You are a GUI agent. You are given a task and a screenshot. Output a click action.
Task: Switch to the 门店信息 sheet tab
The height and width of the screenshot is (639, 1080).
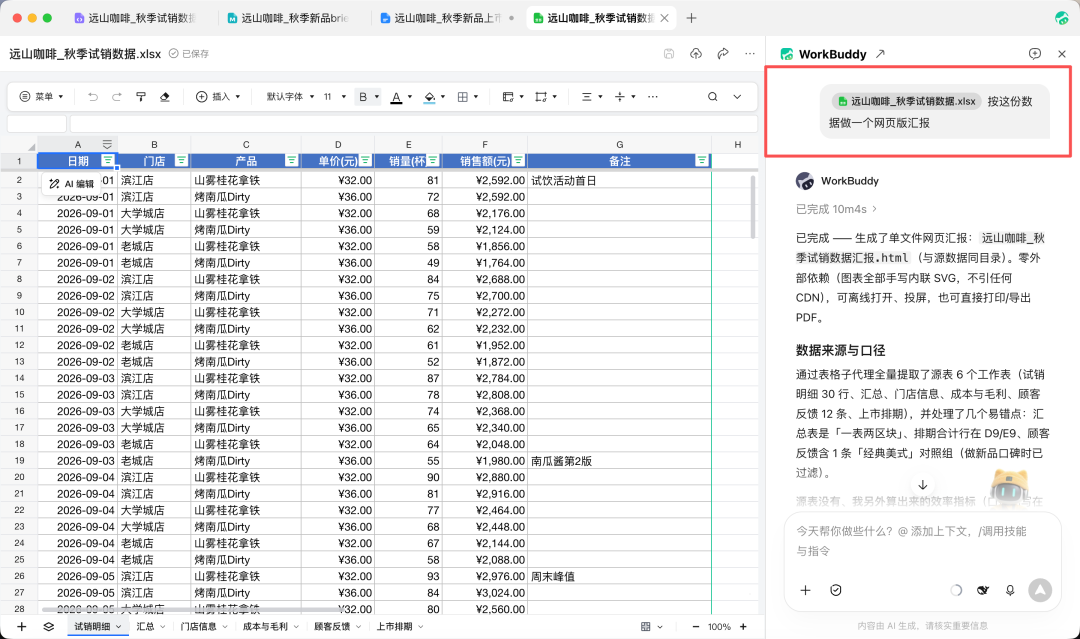pos(198,627)
